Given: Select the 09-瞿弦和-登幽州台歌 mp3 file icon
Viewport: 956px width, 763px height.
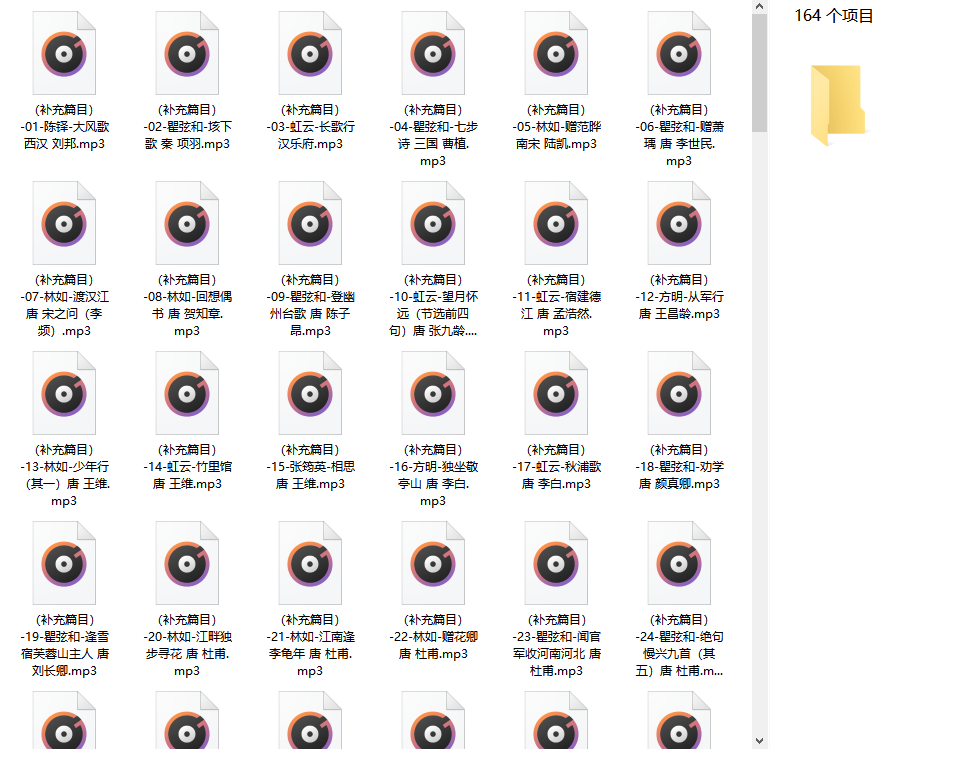Looking at the screenshot, I should point(310,223).
